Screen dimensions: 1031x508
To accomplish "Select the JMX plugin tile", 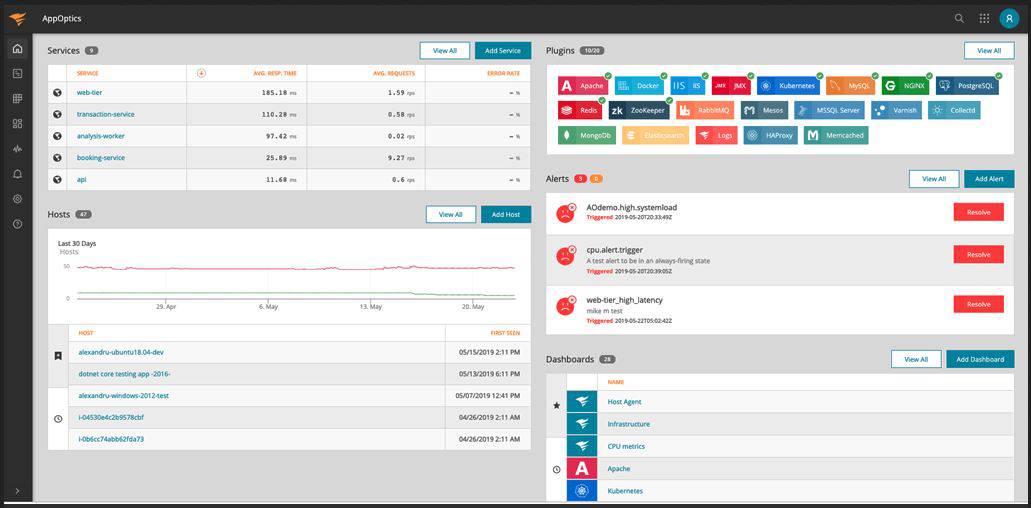I will point(731,85).
